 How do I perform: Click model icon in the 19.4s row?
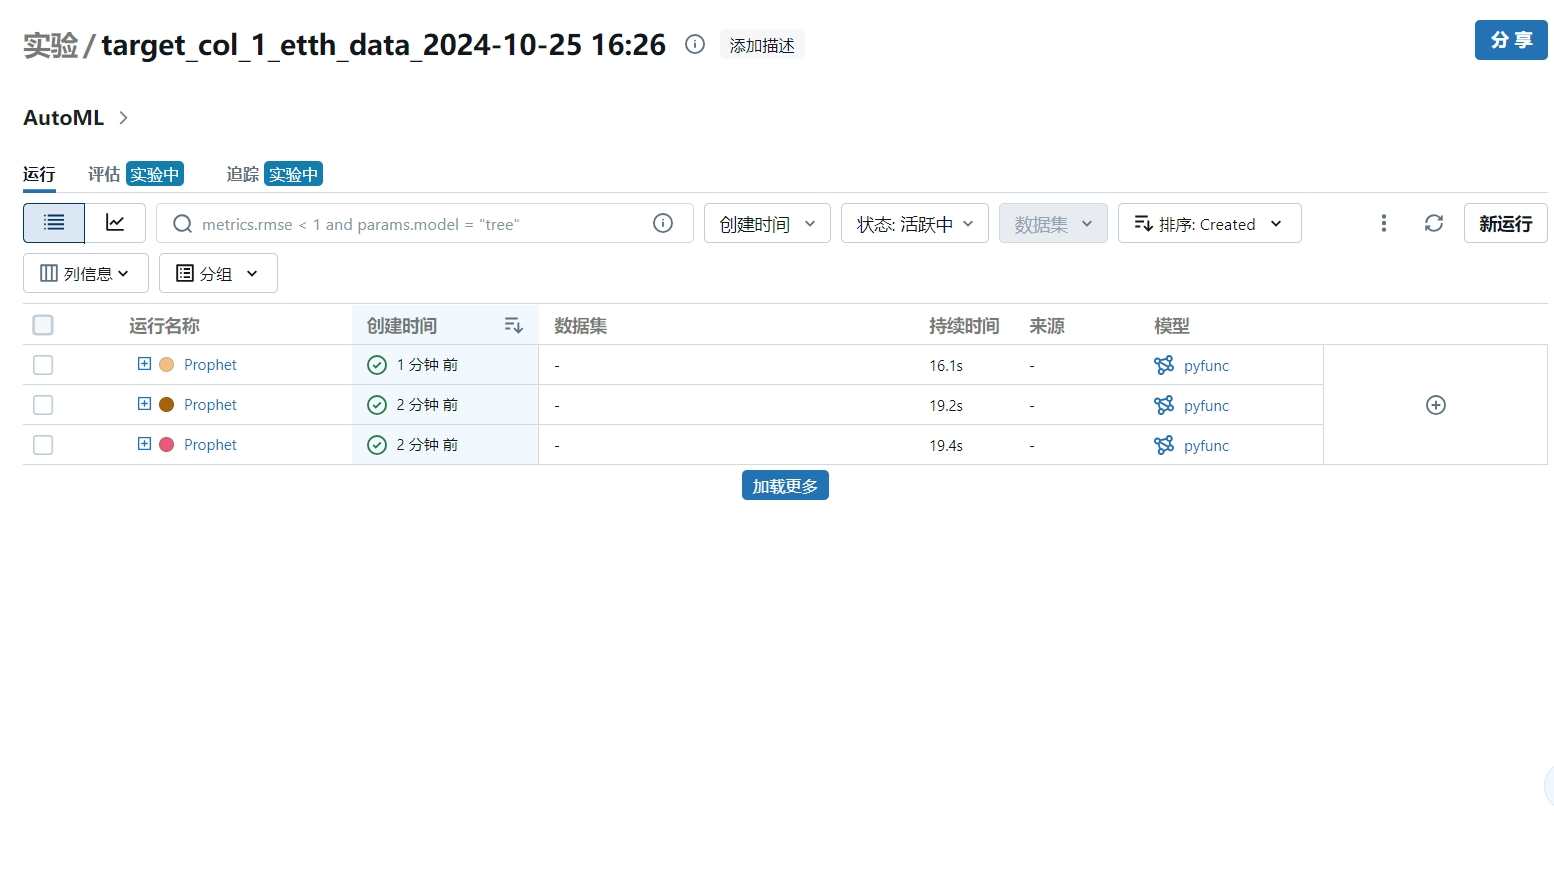1164,445
